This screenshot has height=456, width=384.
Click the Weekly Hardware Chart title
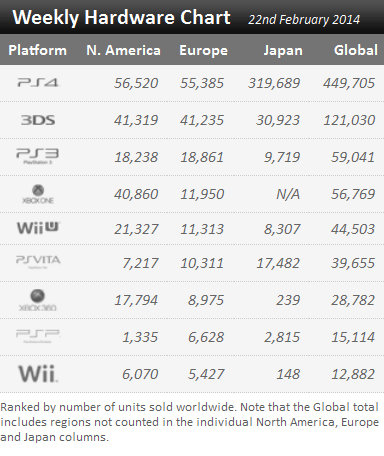pyautogui.click(x=121, y=17)
